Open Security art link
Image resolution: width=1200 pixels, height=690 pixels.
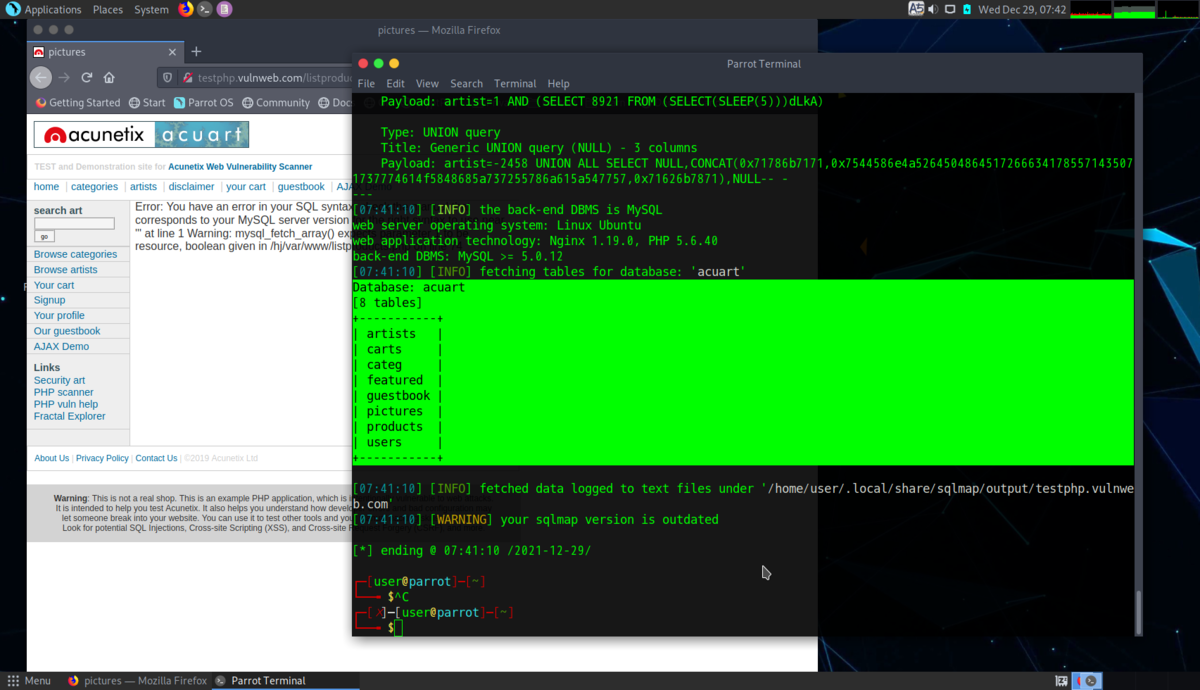[x=59, y=380]
